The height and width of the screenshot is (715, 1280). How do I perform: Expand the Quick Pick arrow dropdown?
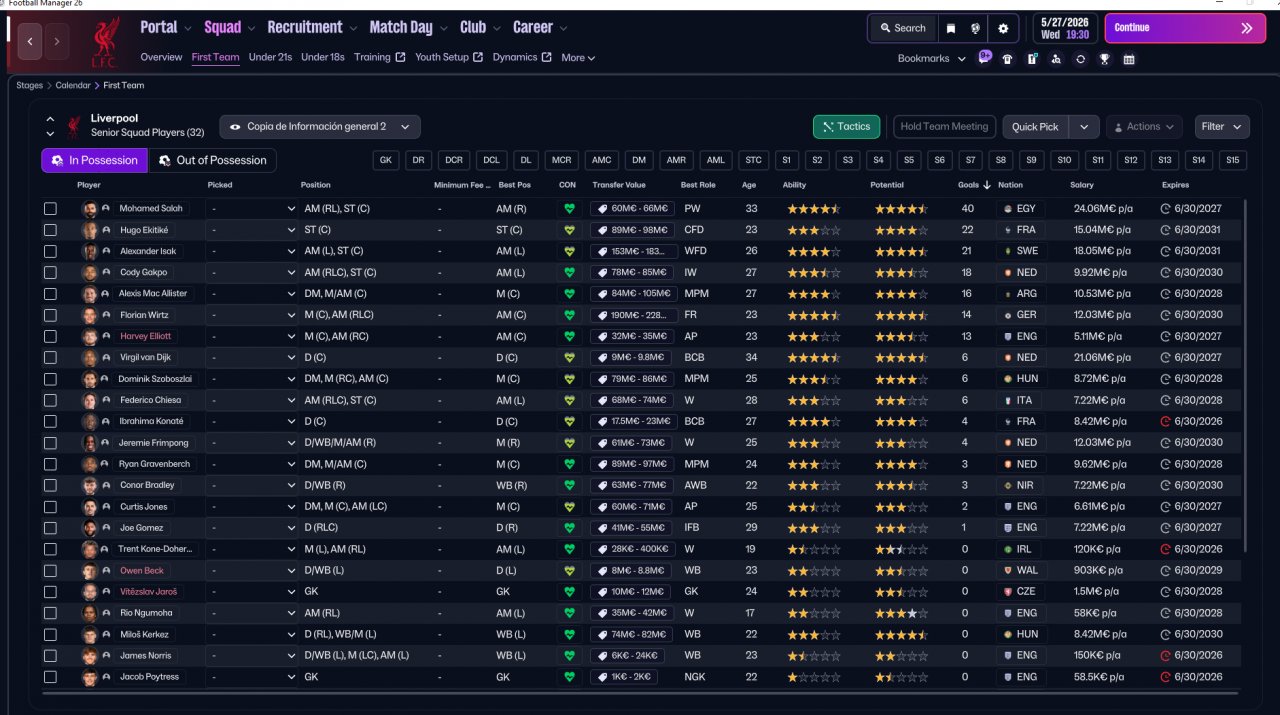[x=1084, y=127]
